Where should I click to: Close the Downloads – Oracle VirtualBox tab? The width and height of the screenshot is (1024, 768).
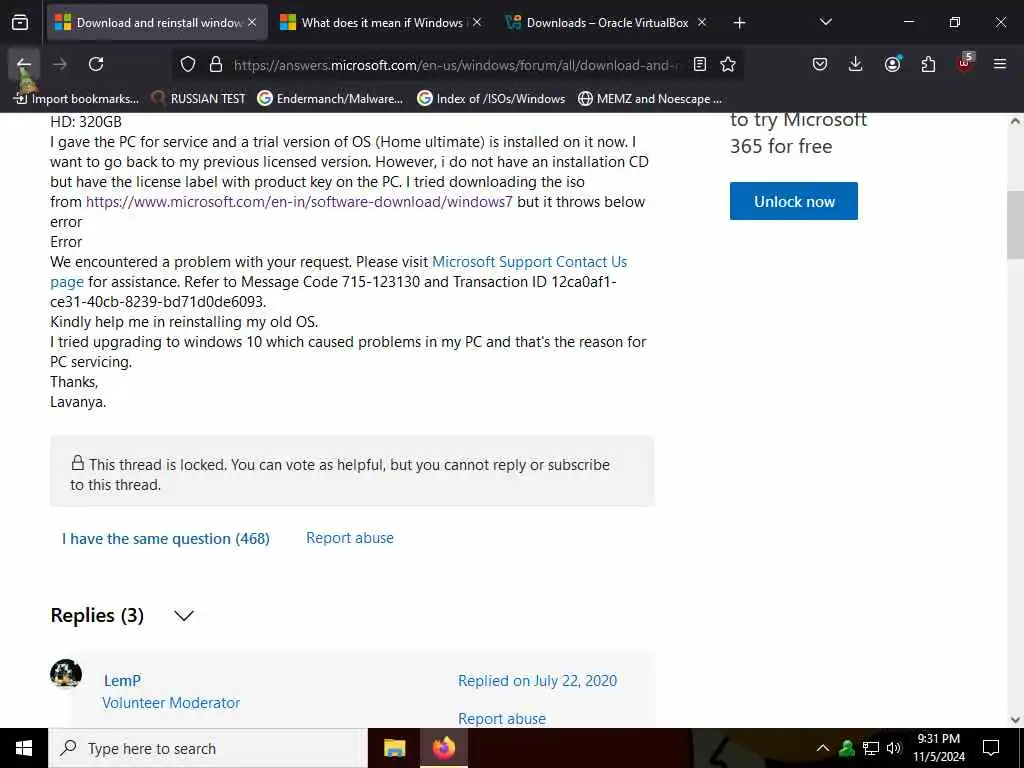(702, 23)
